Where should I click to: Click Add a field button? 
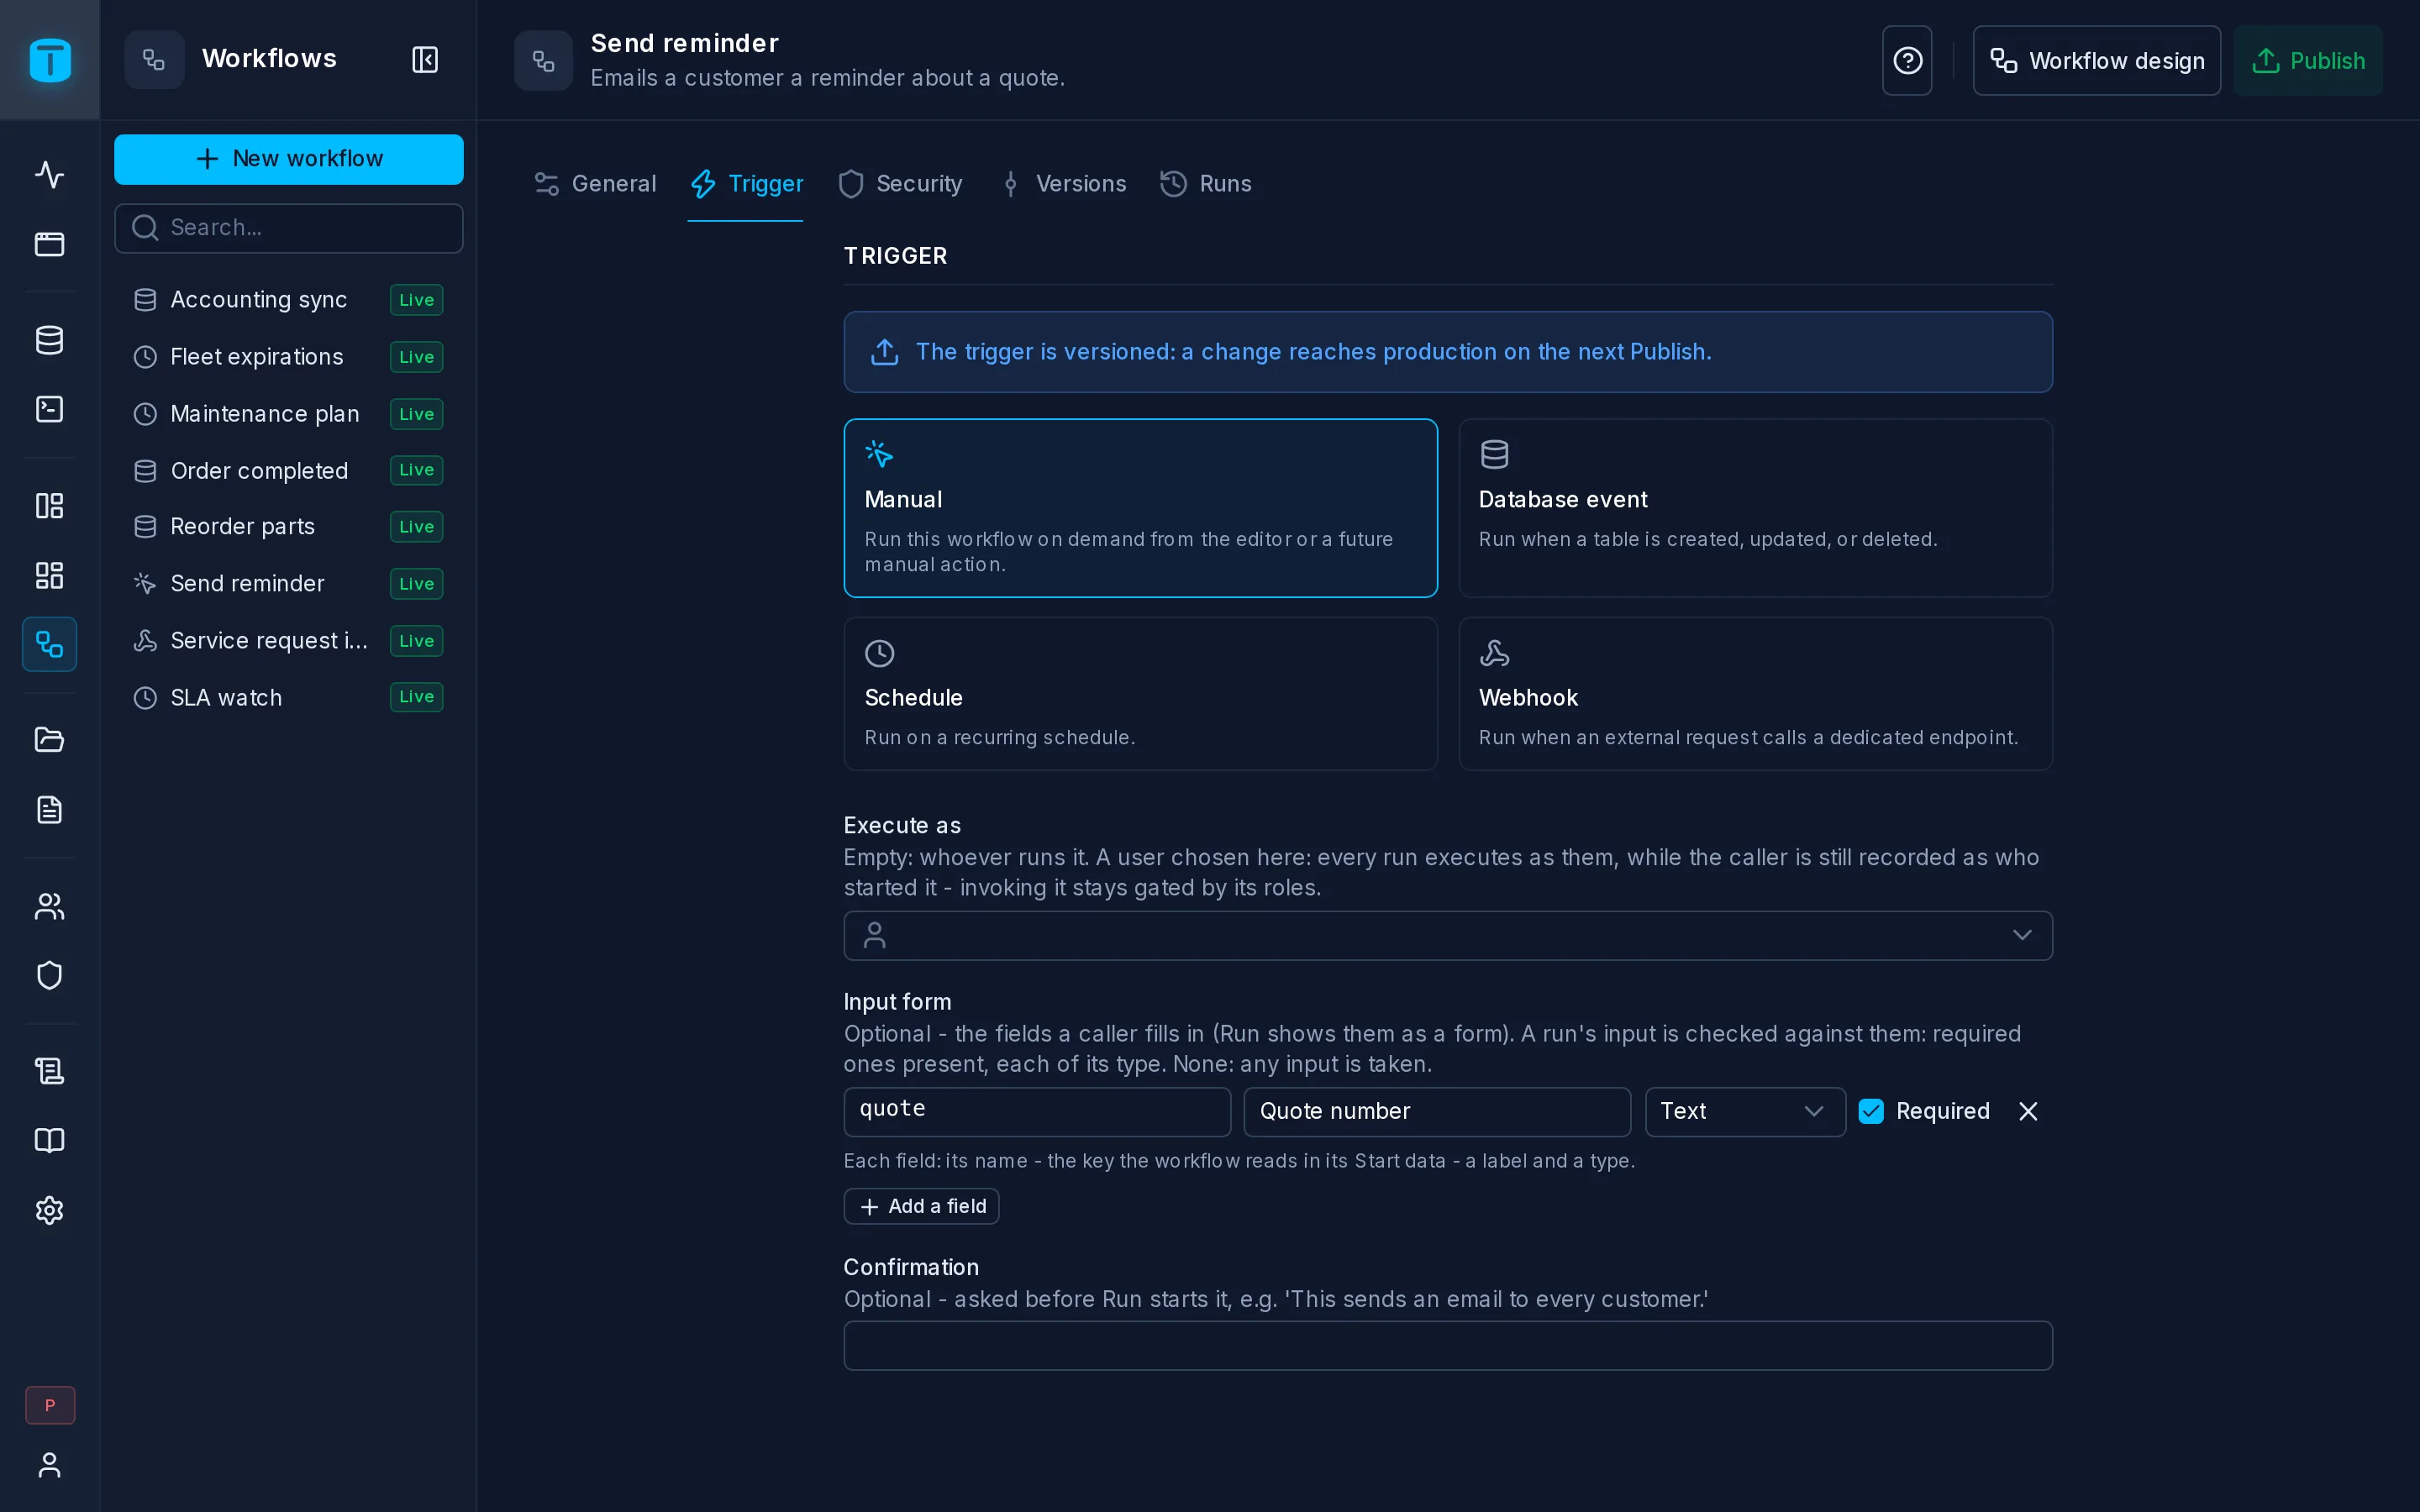(921, 1206)
